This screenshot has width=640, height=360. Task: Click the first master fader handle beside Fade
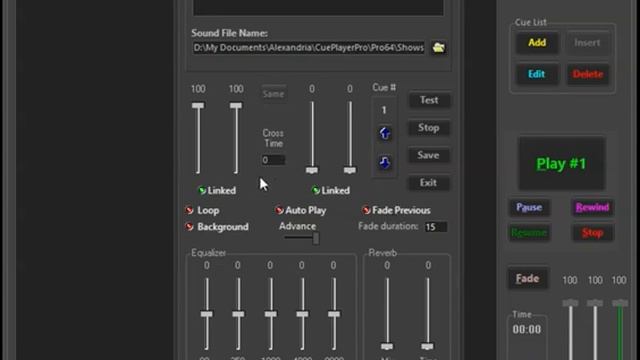(x=570, y=303)
